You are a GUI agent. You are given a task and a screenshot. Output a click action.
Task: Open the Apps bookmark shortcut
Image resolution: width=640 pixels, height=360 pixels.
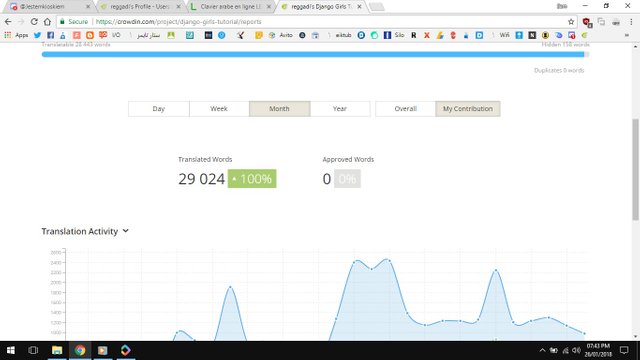pyautogui.click(x=16, y=35)
